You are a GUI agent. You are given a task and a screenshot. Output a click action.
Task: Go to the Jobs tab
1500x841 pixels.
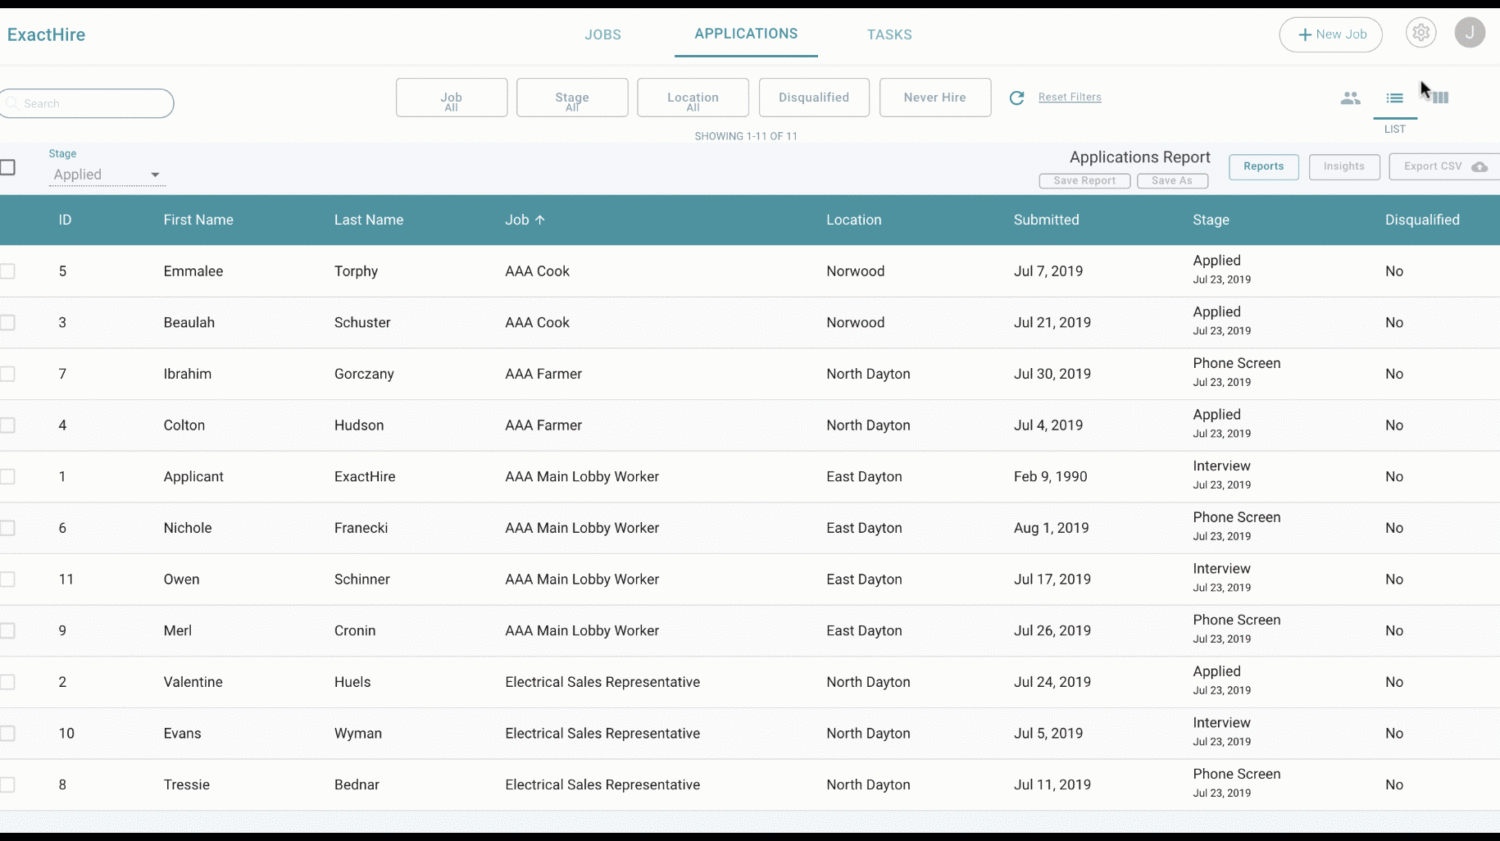603,34
